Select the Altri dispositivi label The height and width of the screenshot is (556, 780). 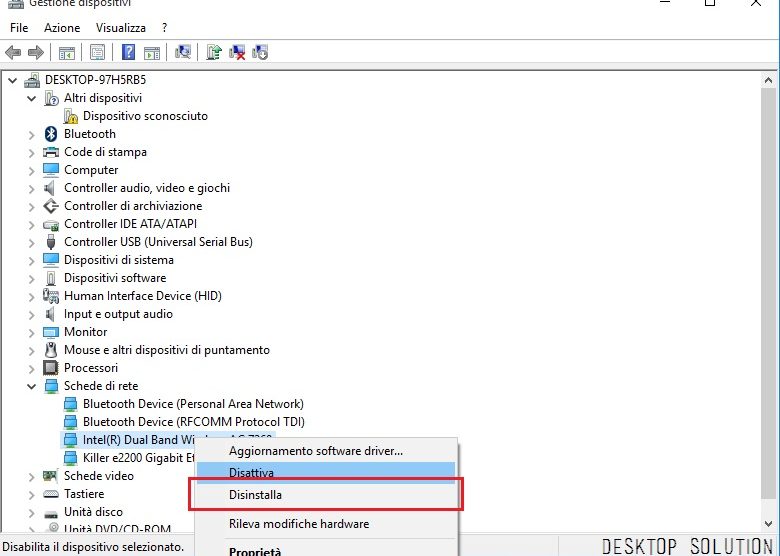coord(103,98)
